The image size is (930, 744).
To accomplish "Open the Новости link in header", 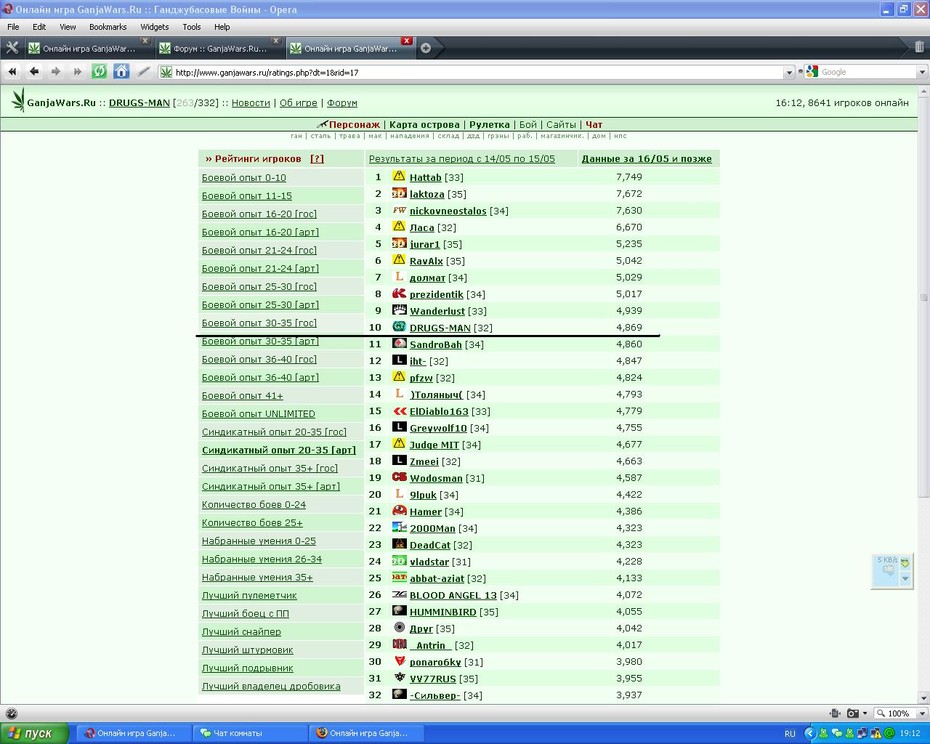I will pyautogui.click(x=250, y=103).
